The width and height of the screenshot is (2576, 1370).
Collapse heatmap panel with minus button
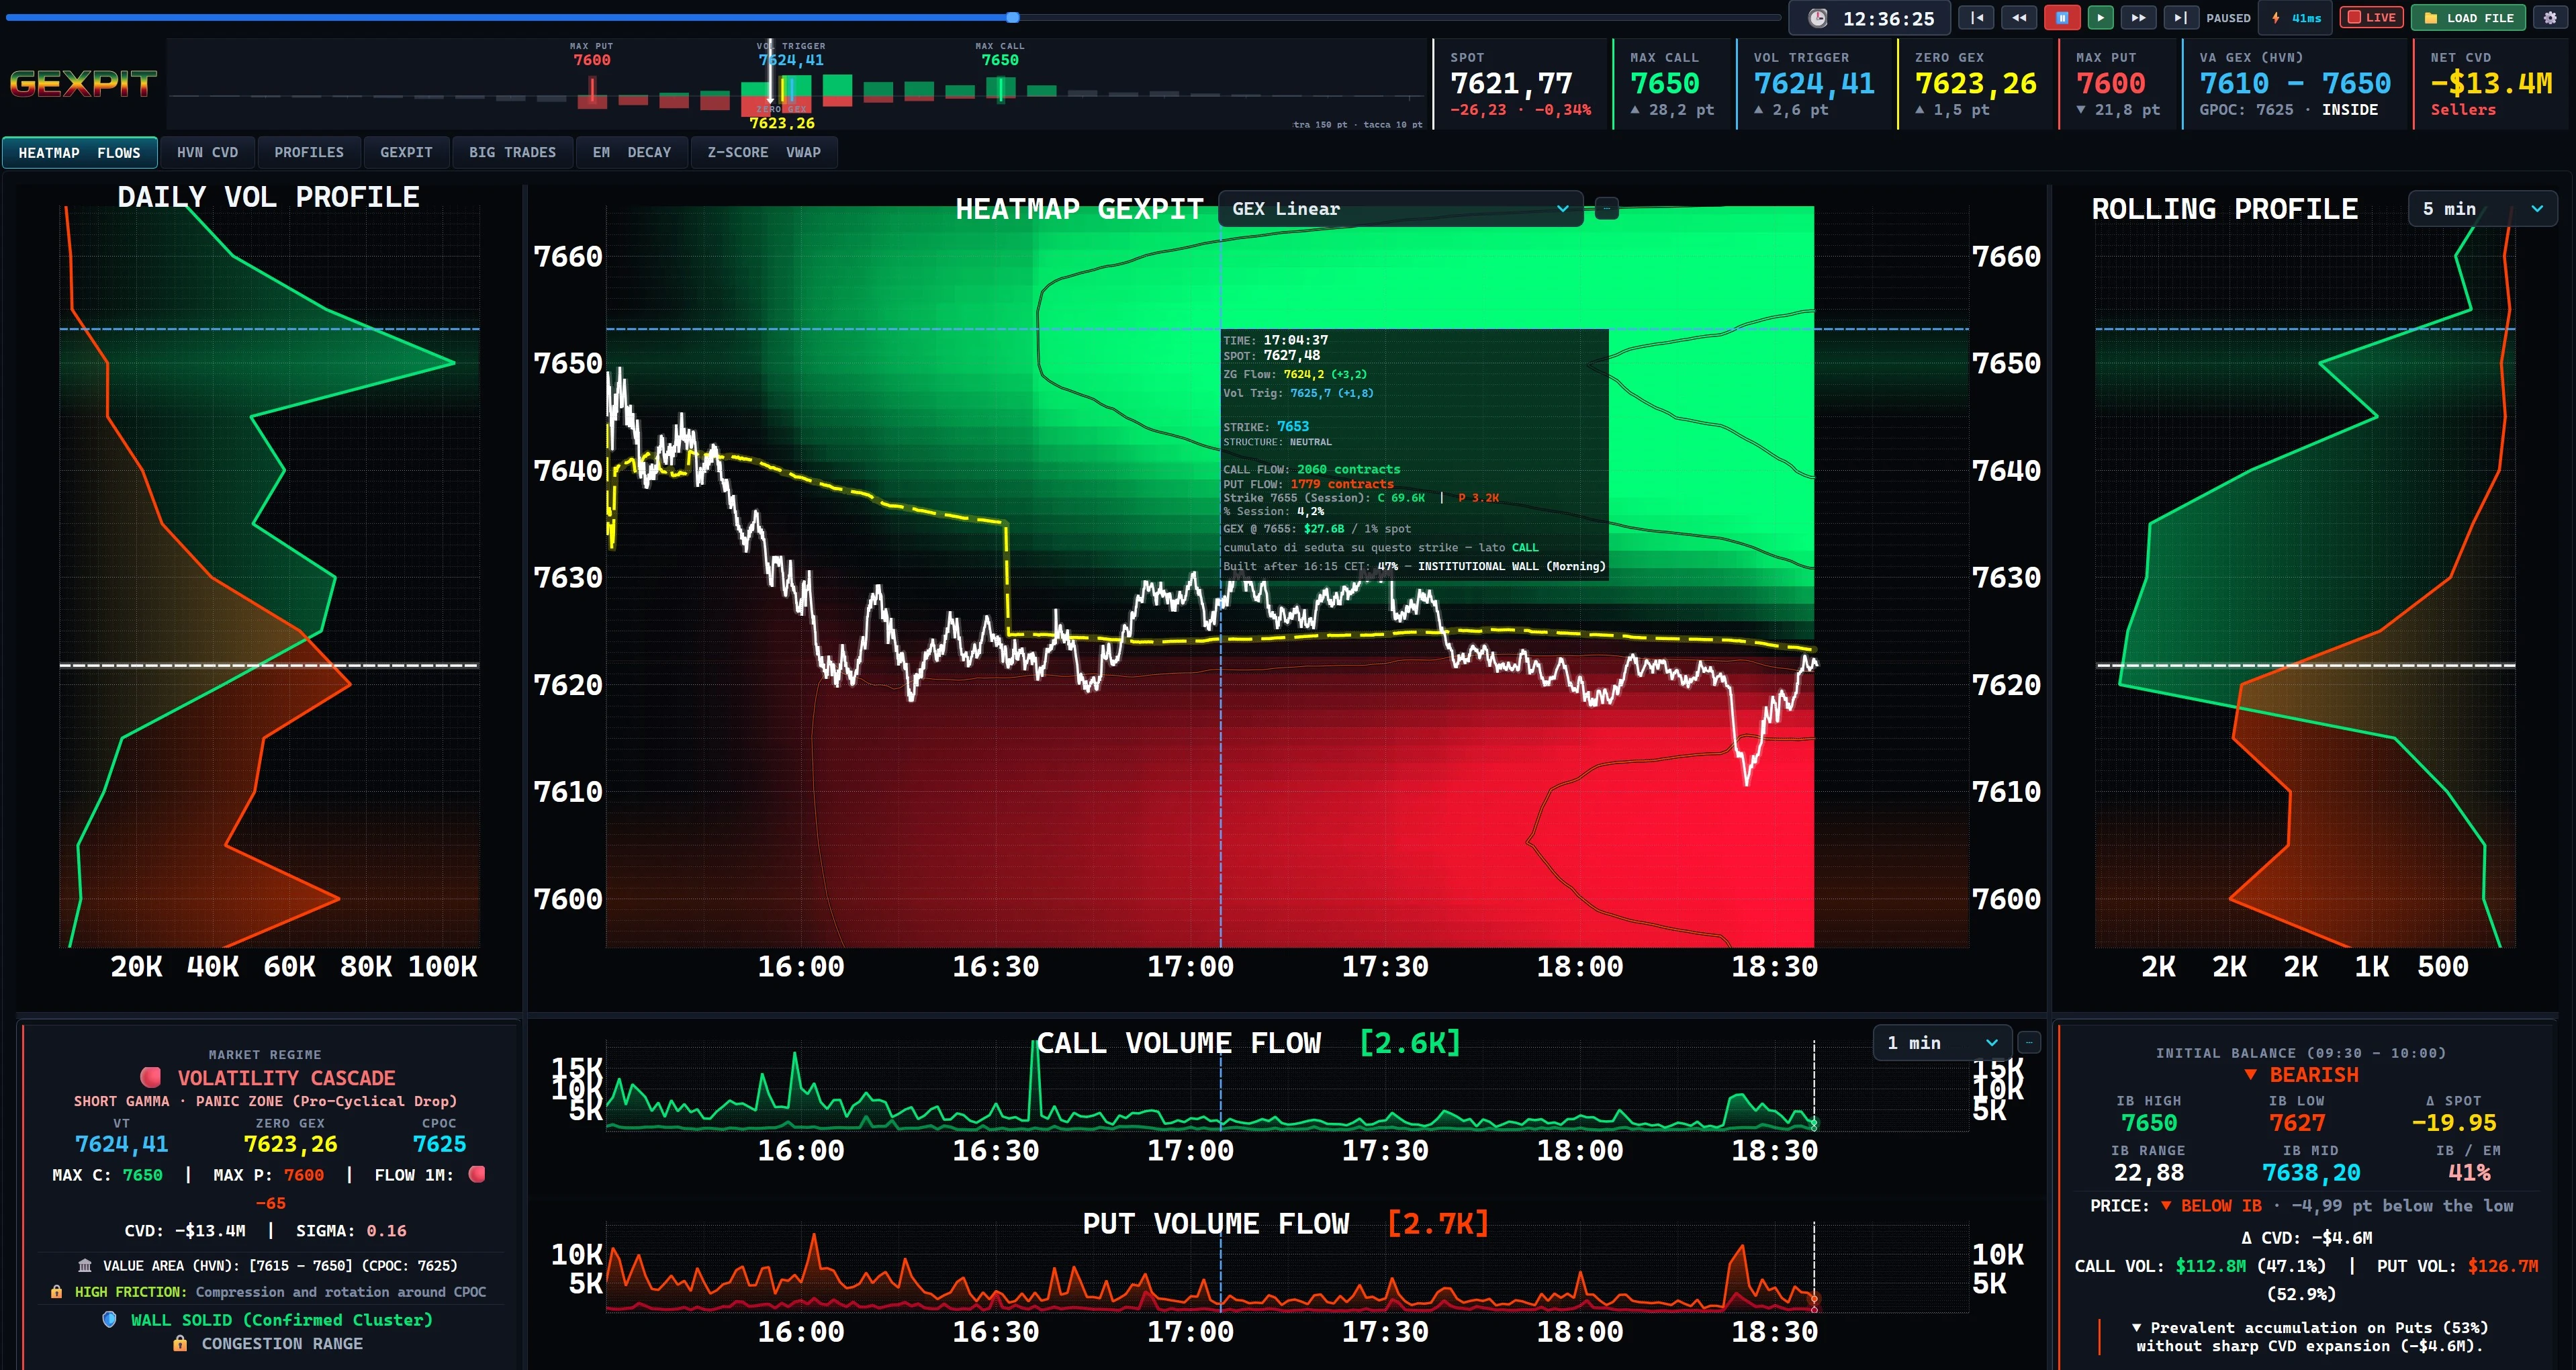[1606, 209]
